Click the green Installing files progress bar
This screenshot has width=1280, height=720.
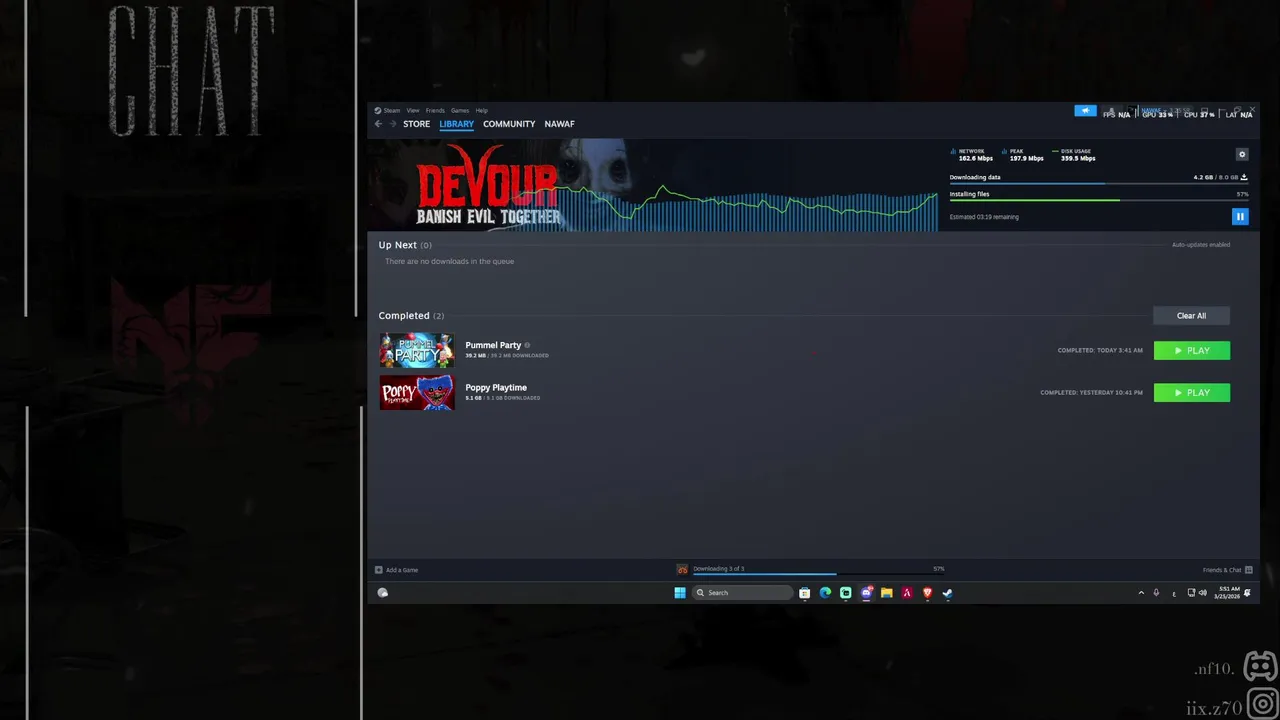coord(1098,200)
